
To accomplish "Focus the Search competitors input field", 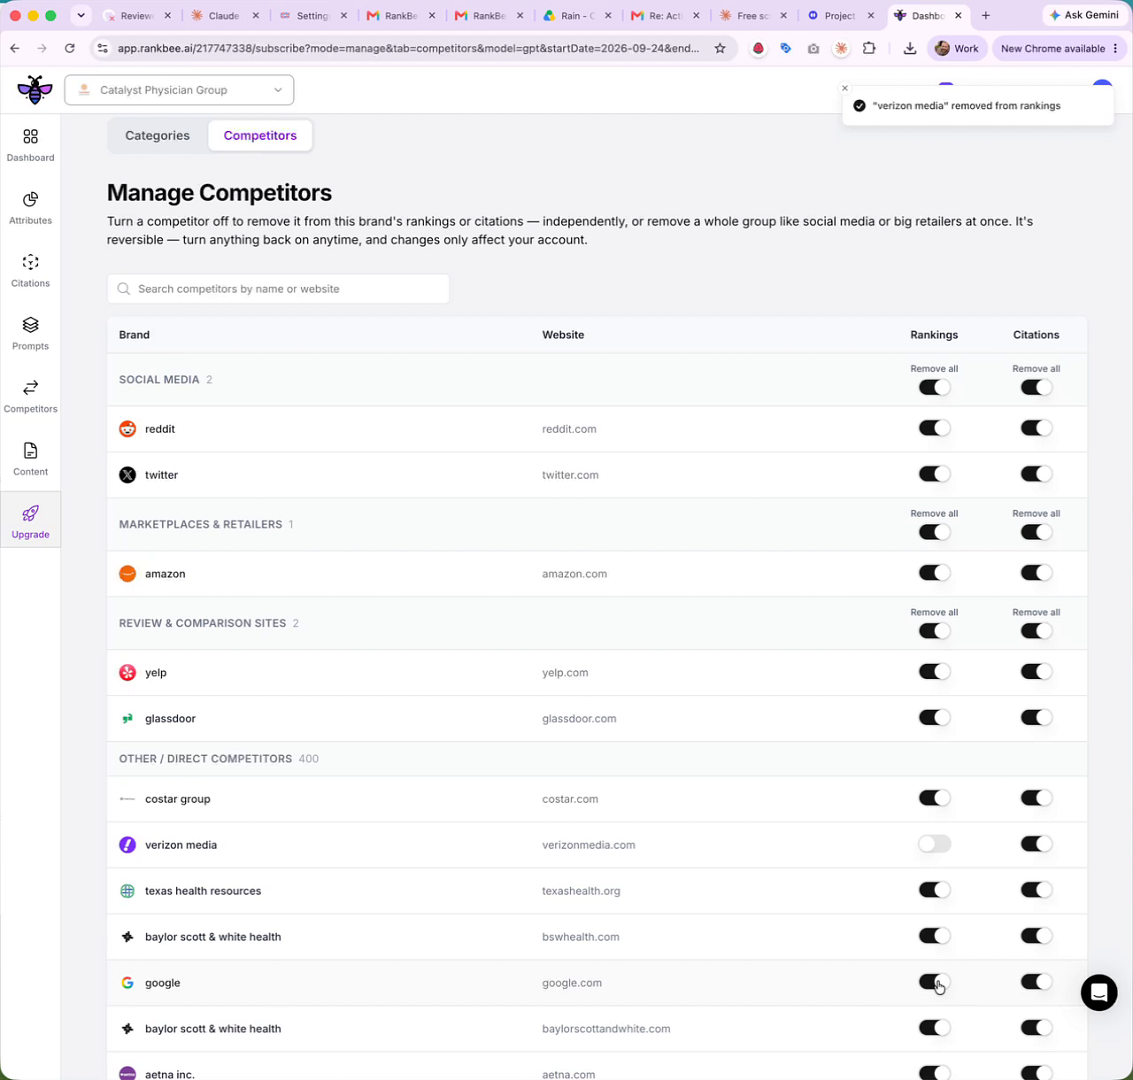I will 278,289.
